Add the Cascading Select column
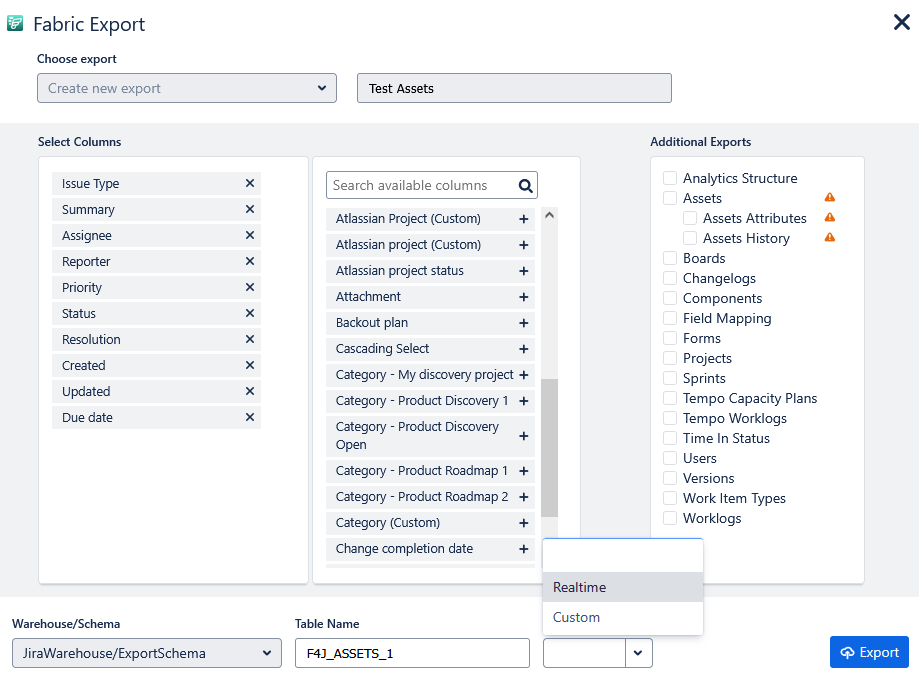The width and height of the screenshot is (919, 687). [523, 349]
